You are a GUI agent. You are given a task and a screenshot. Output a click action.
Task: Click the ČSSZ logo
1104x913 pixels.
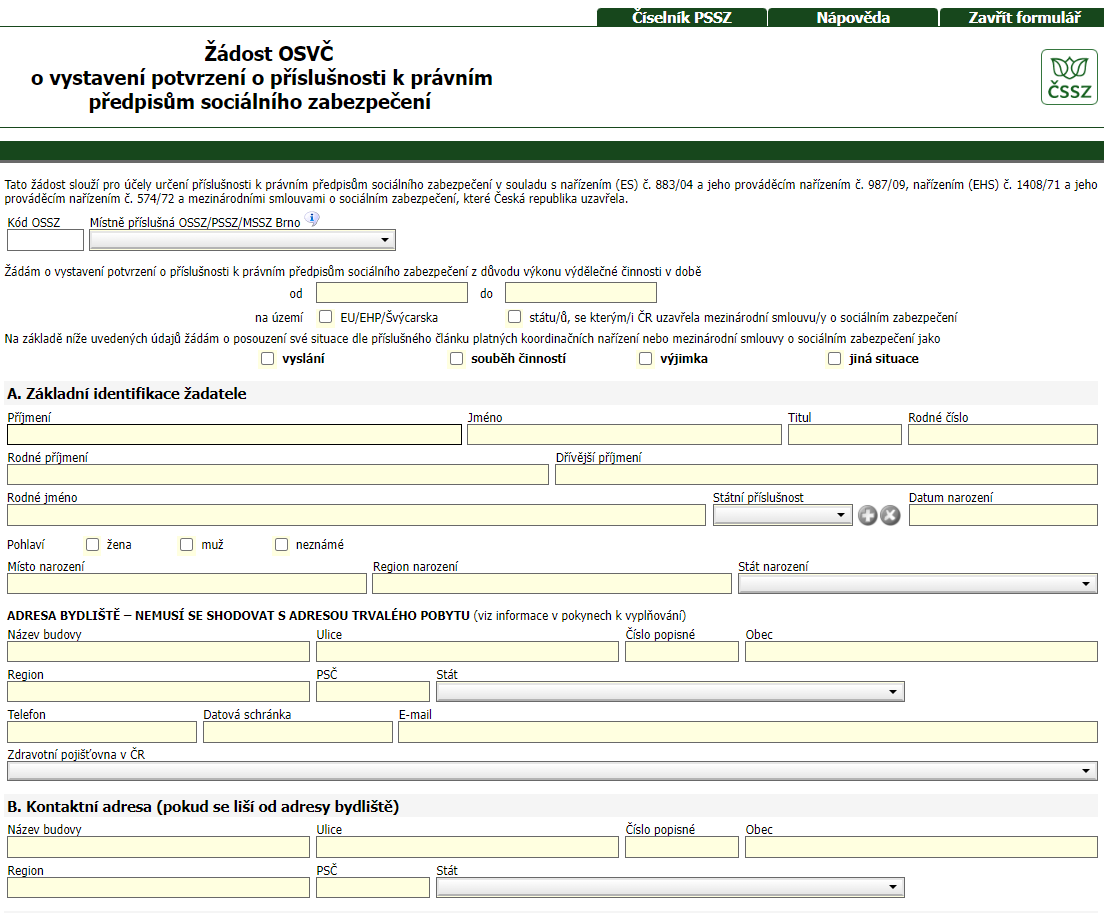(x=1069, y=77)
